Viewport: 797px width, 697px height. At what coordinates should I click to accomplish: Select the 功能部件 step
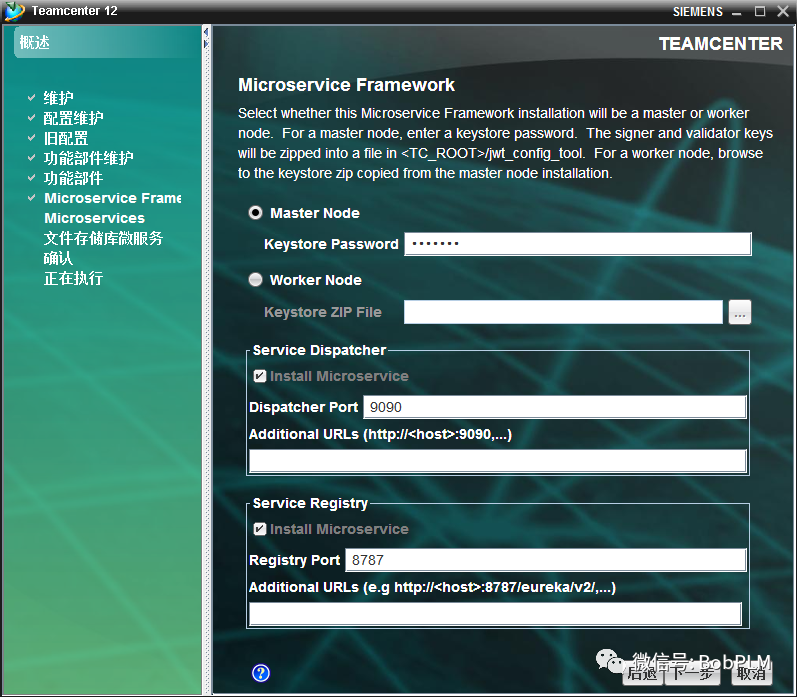73,178
